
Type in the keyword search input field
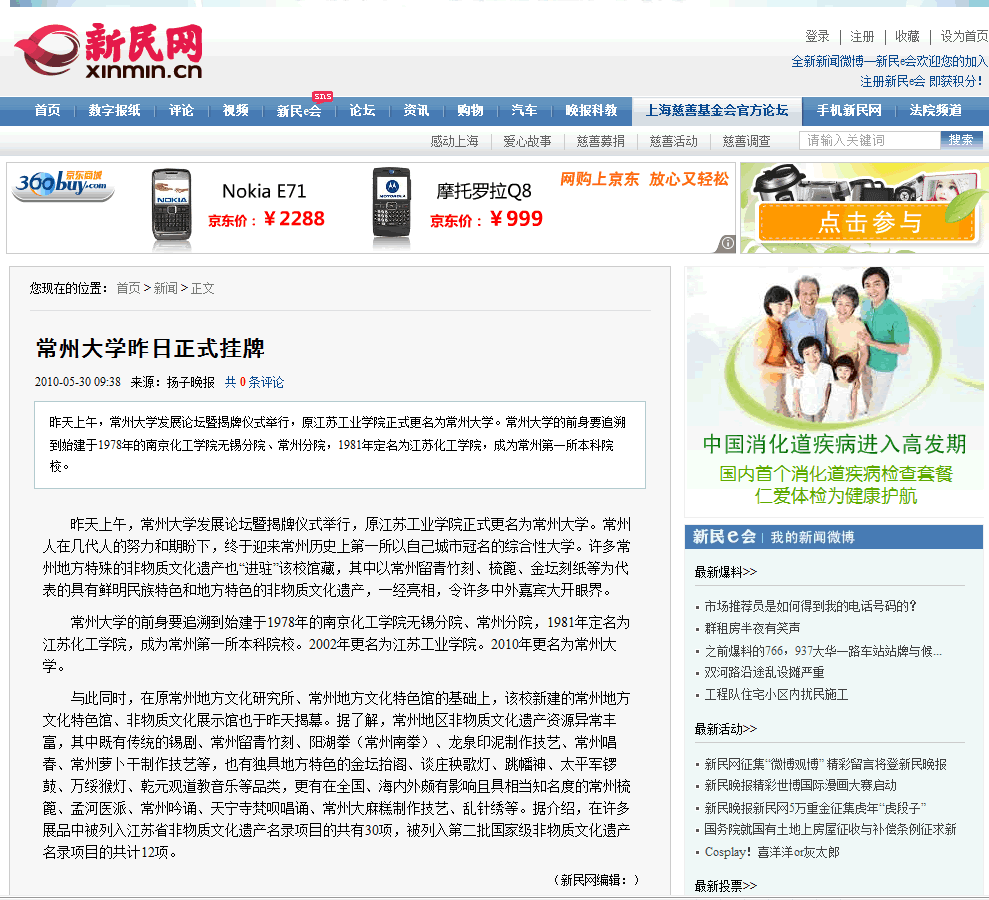869,140
